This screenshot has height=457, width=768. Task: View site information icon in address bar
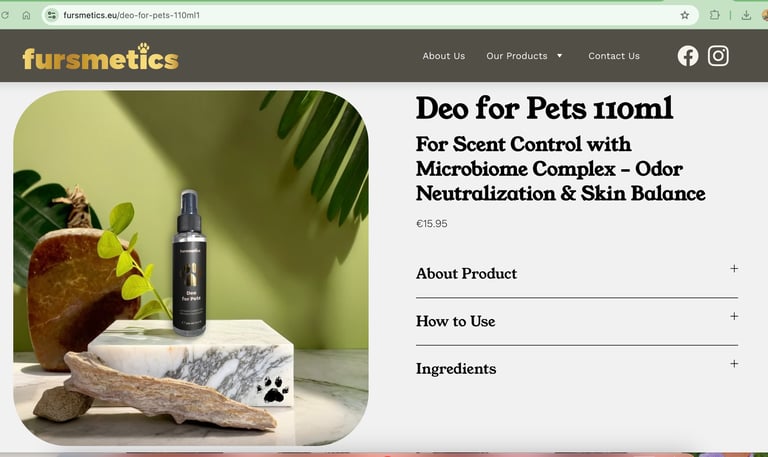(52, 15)
